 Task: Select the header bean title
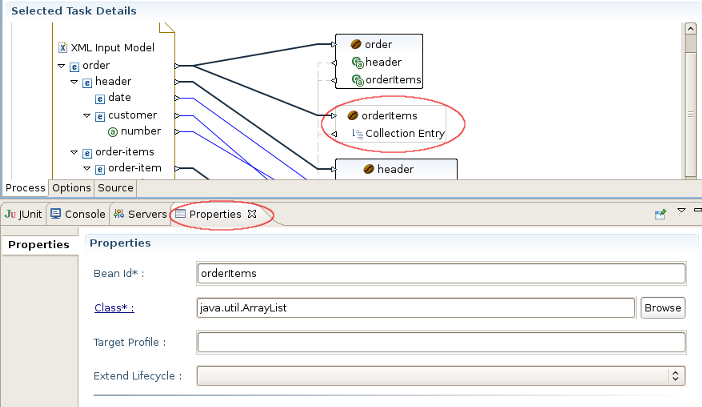point(395,169)
